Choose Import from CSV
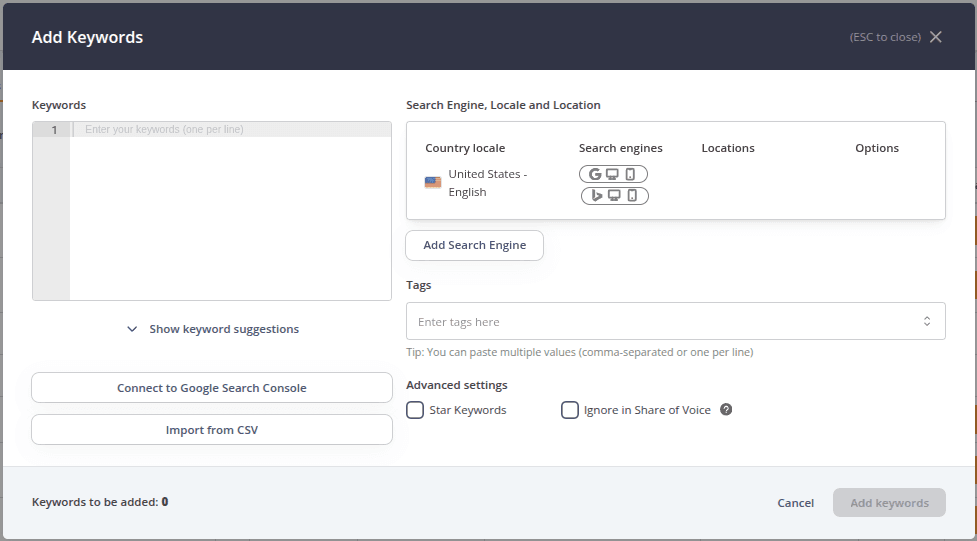This screenshot has width=977, height=541. (x=212, y=430)
